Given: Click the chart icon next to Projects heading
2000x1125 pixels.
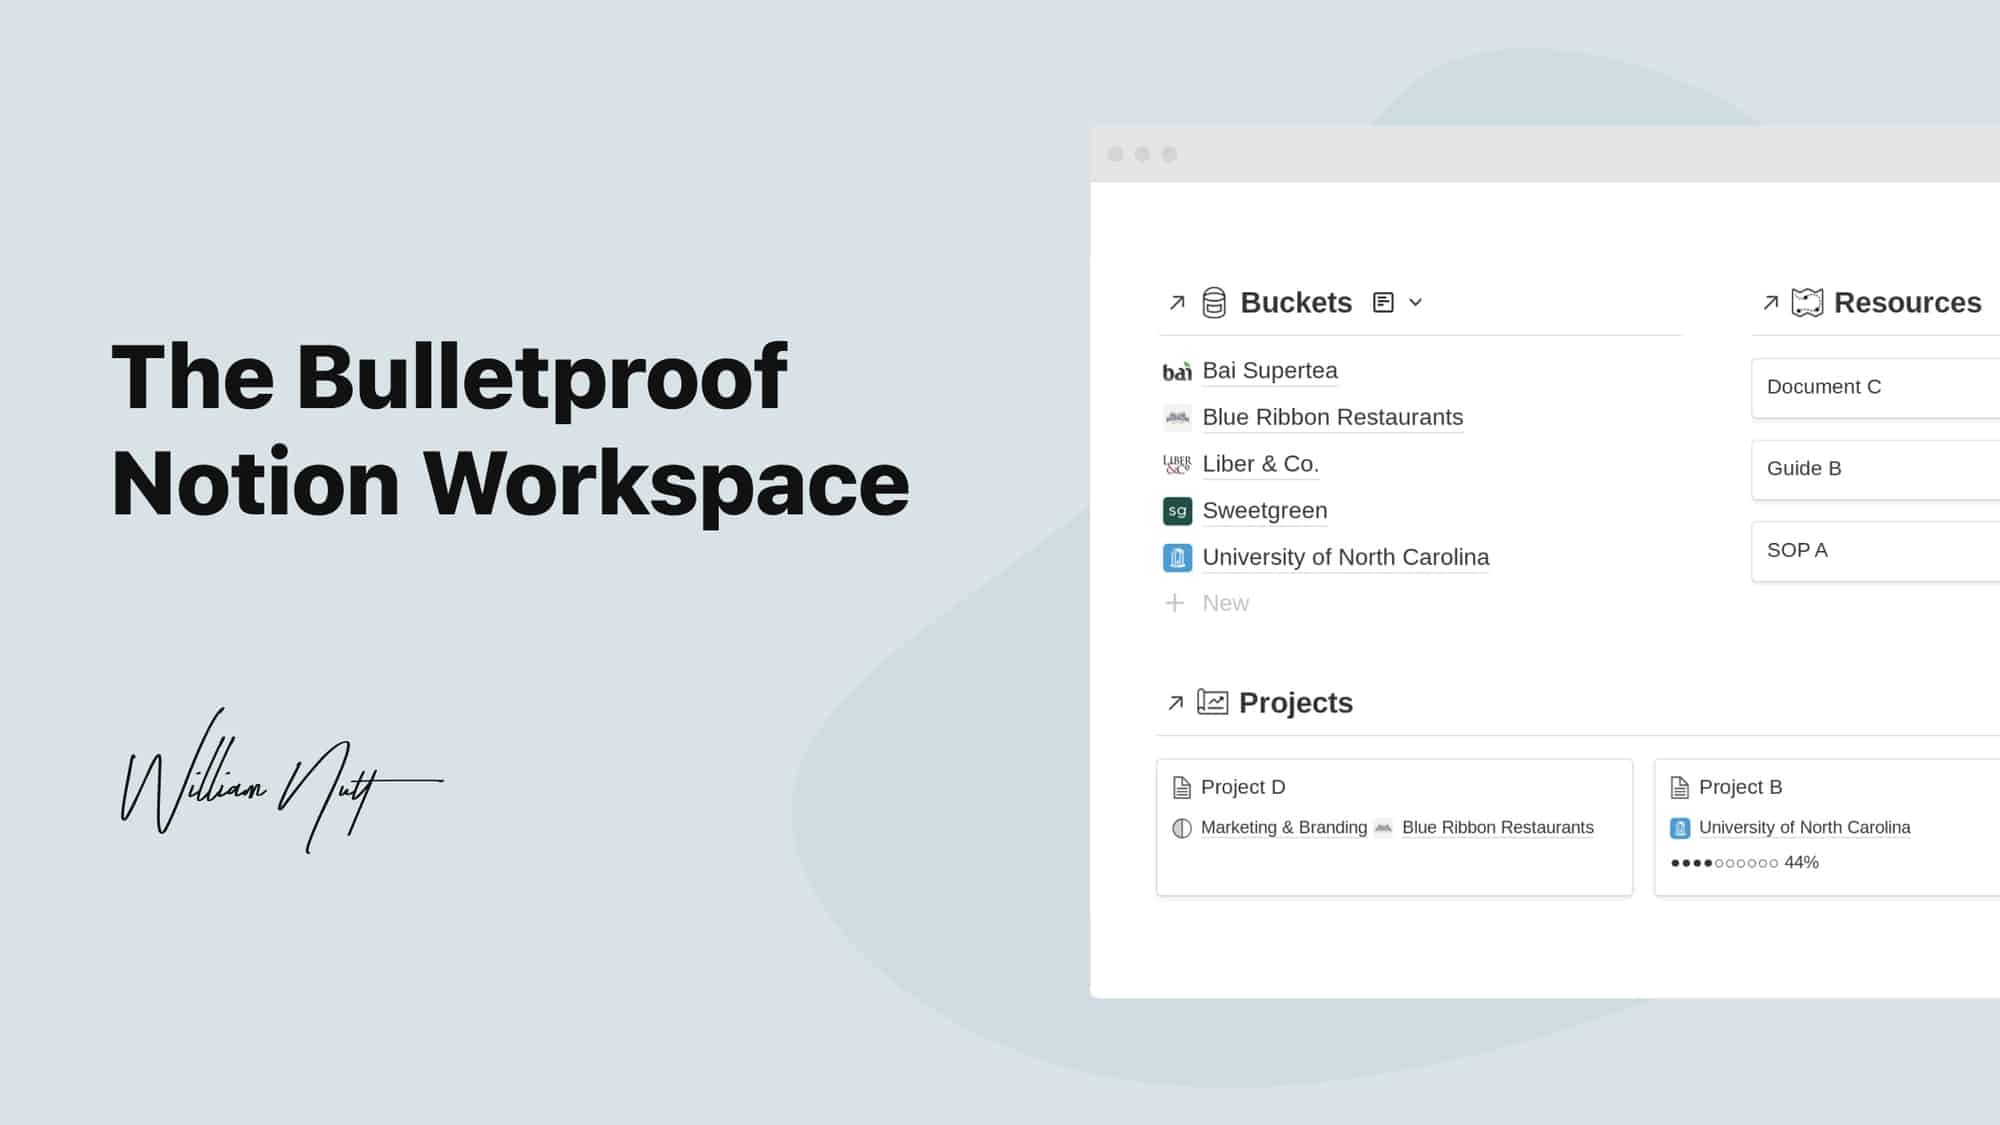Looking at the screenshot, I should (x=1213, y=702).
